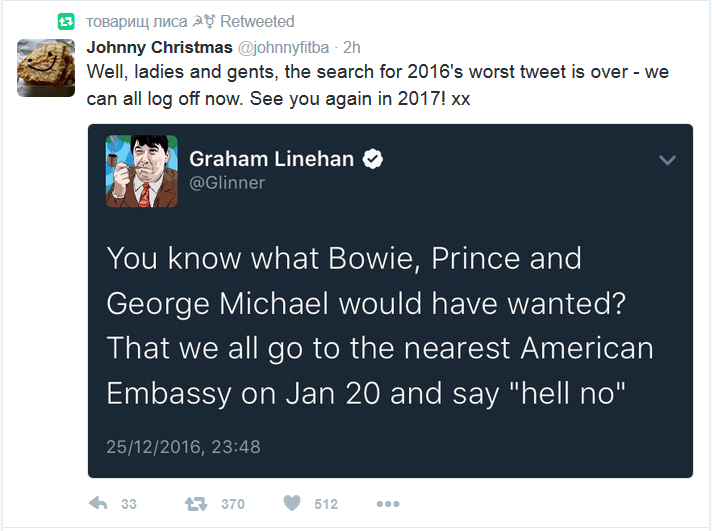Click the 2h tweet timestamp
The image size is (712, 531).
click(352, 47)
